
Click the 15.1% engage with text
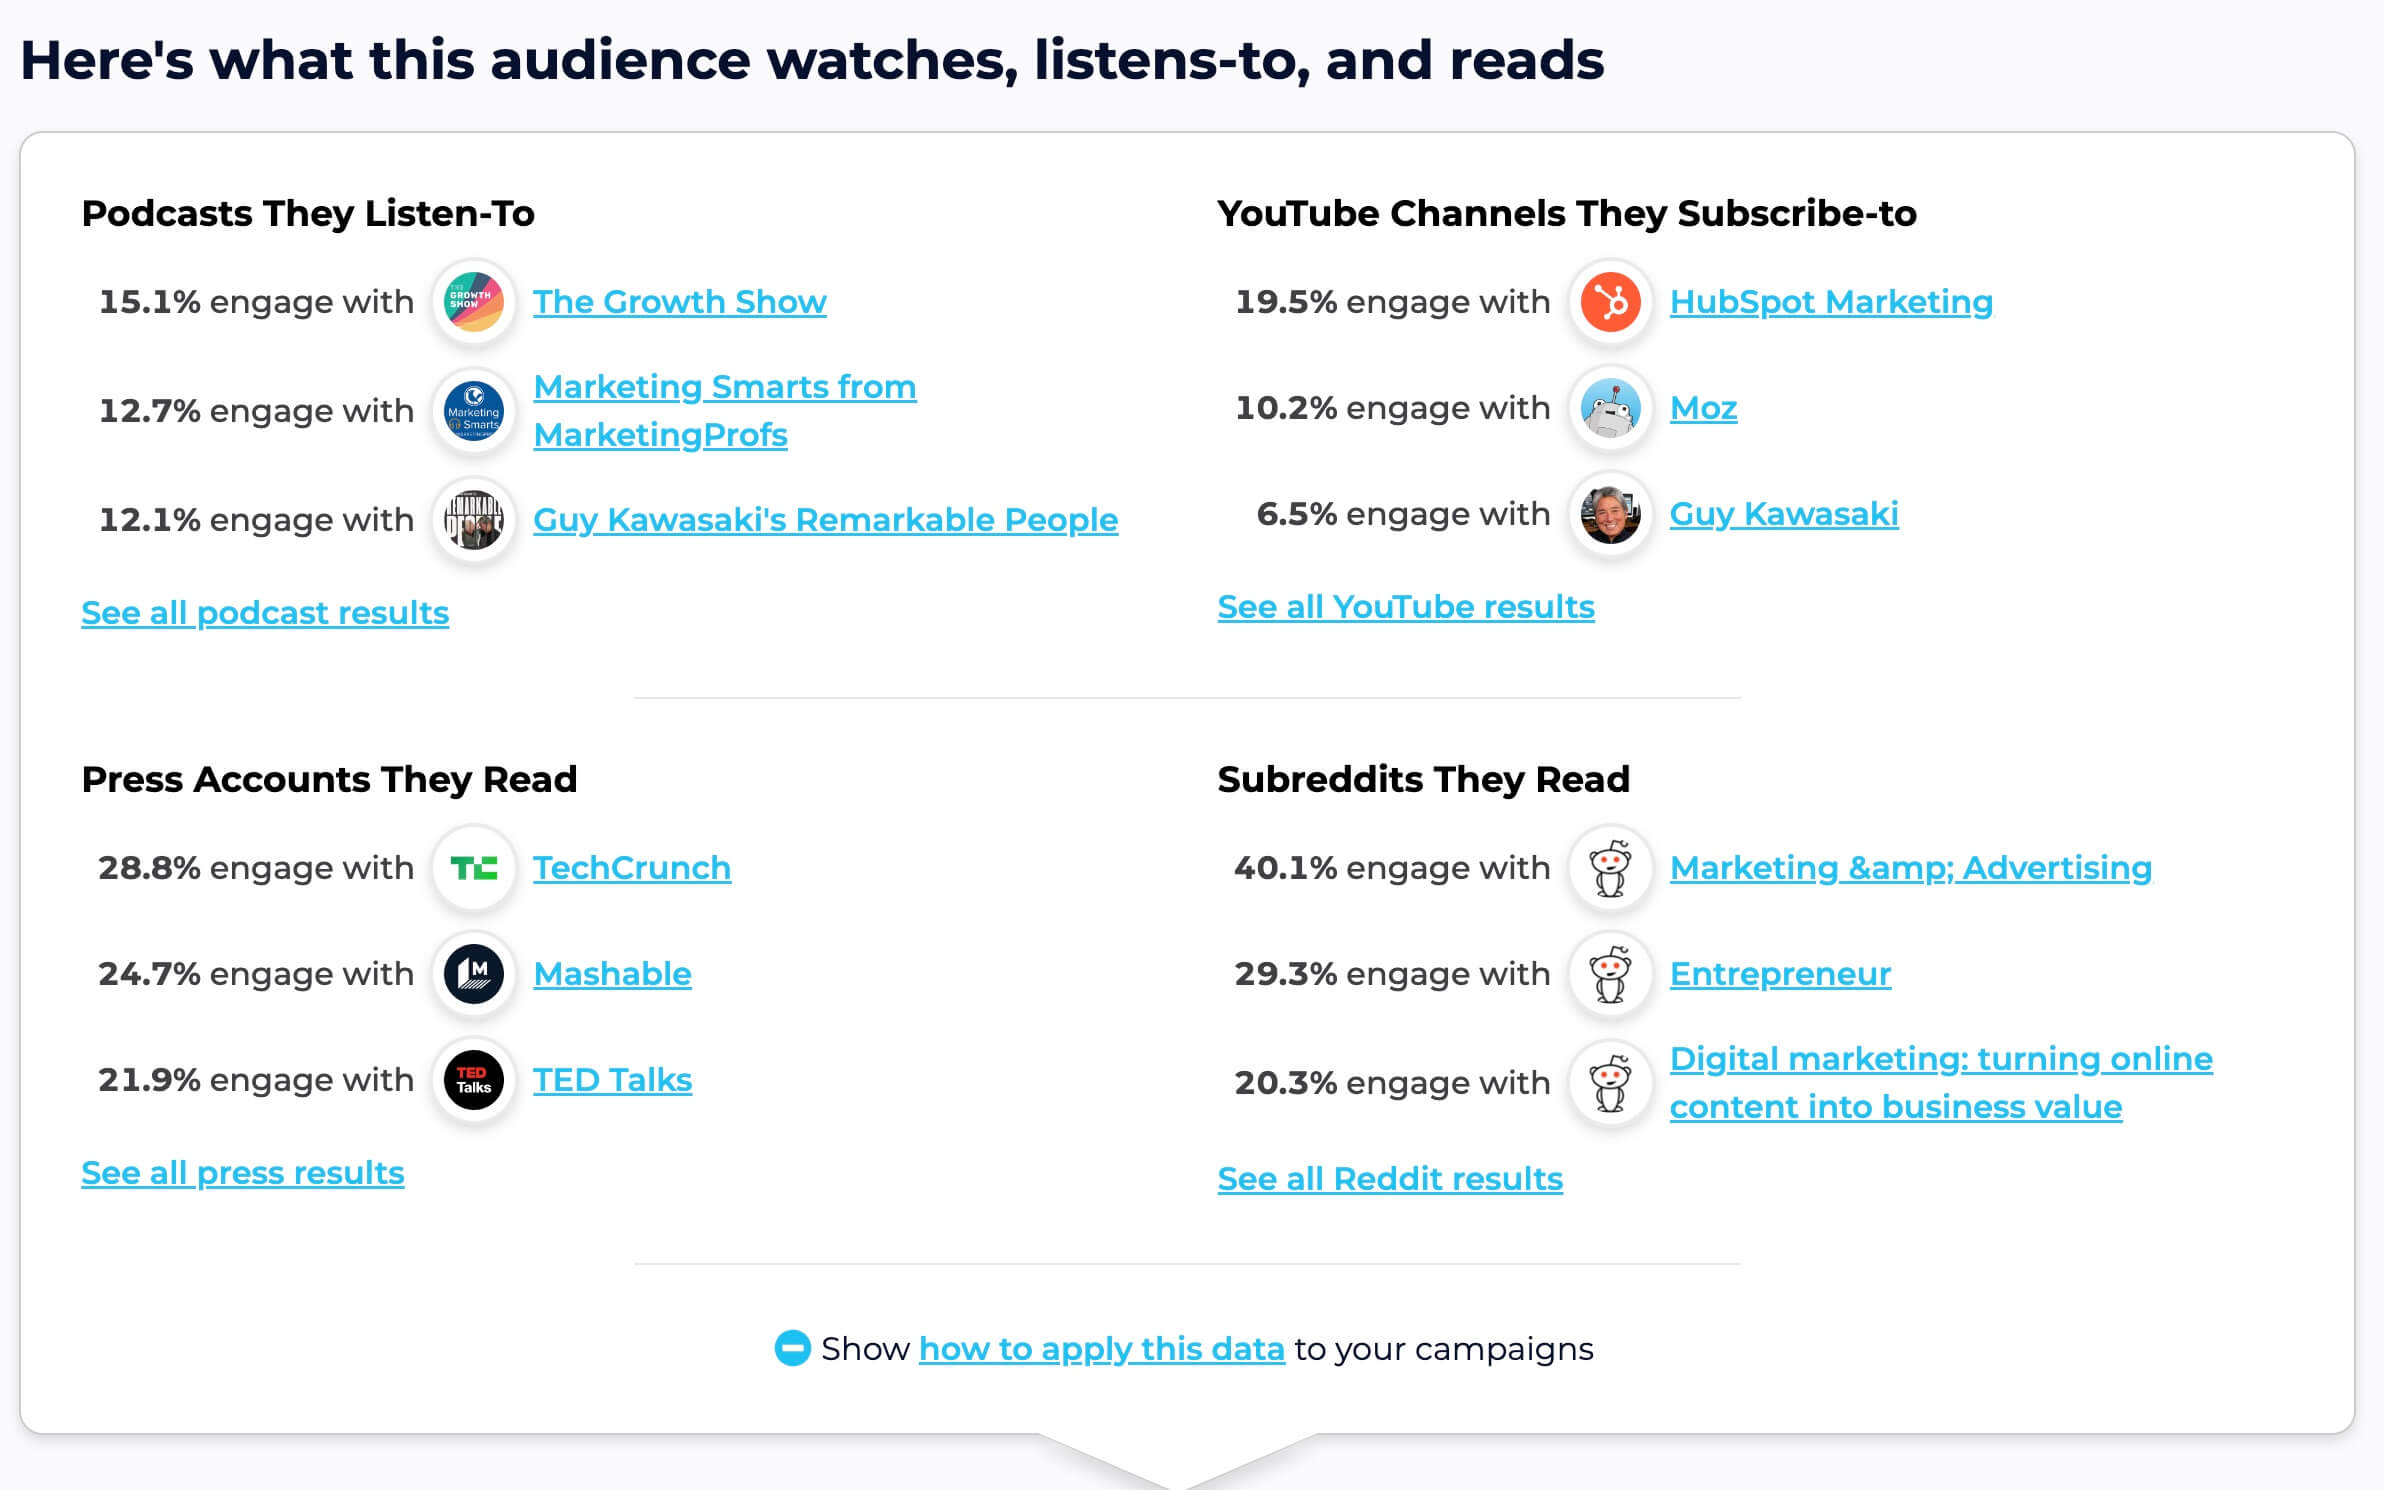pos(256,302)
